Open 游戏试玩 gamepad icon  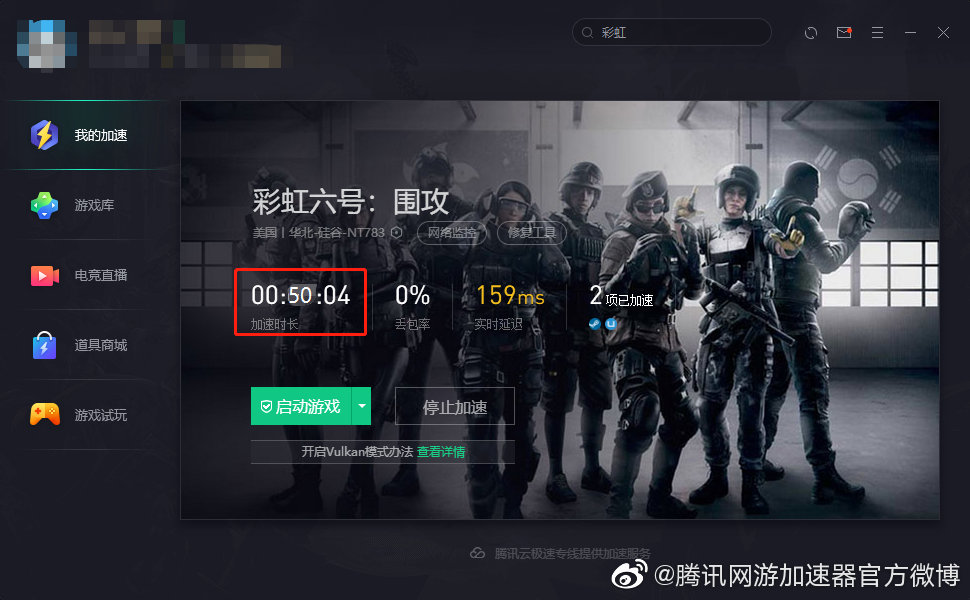45,414
